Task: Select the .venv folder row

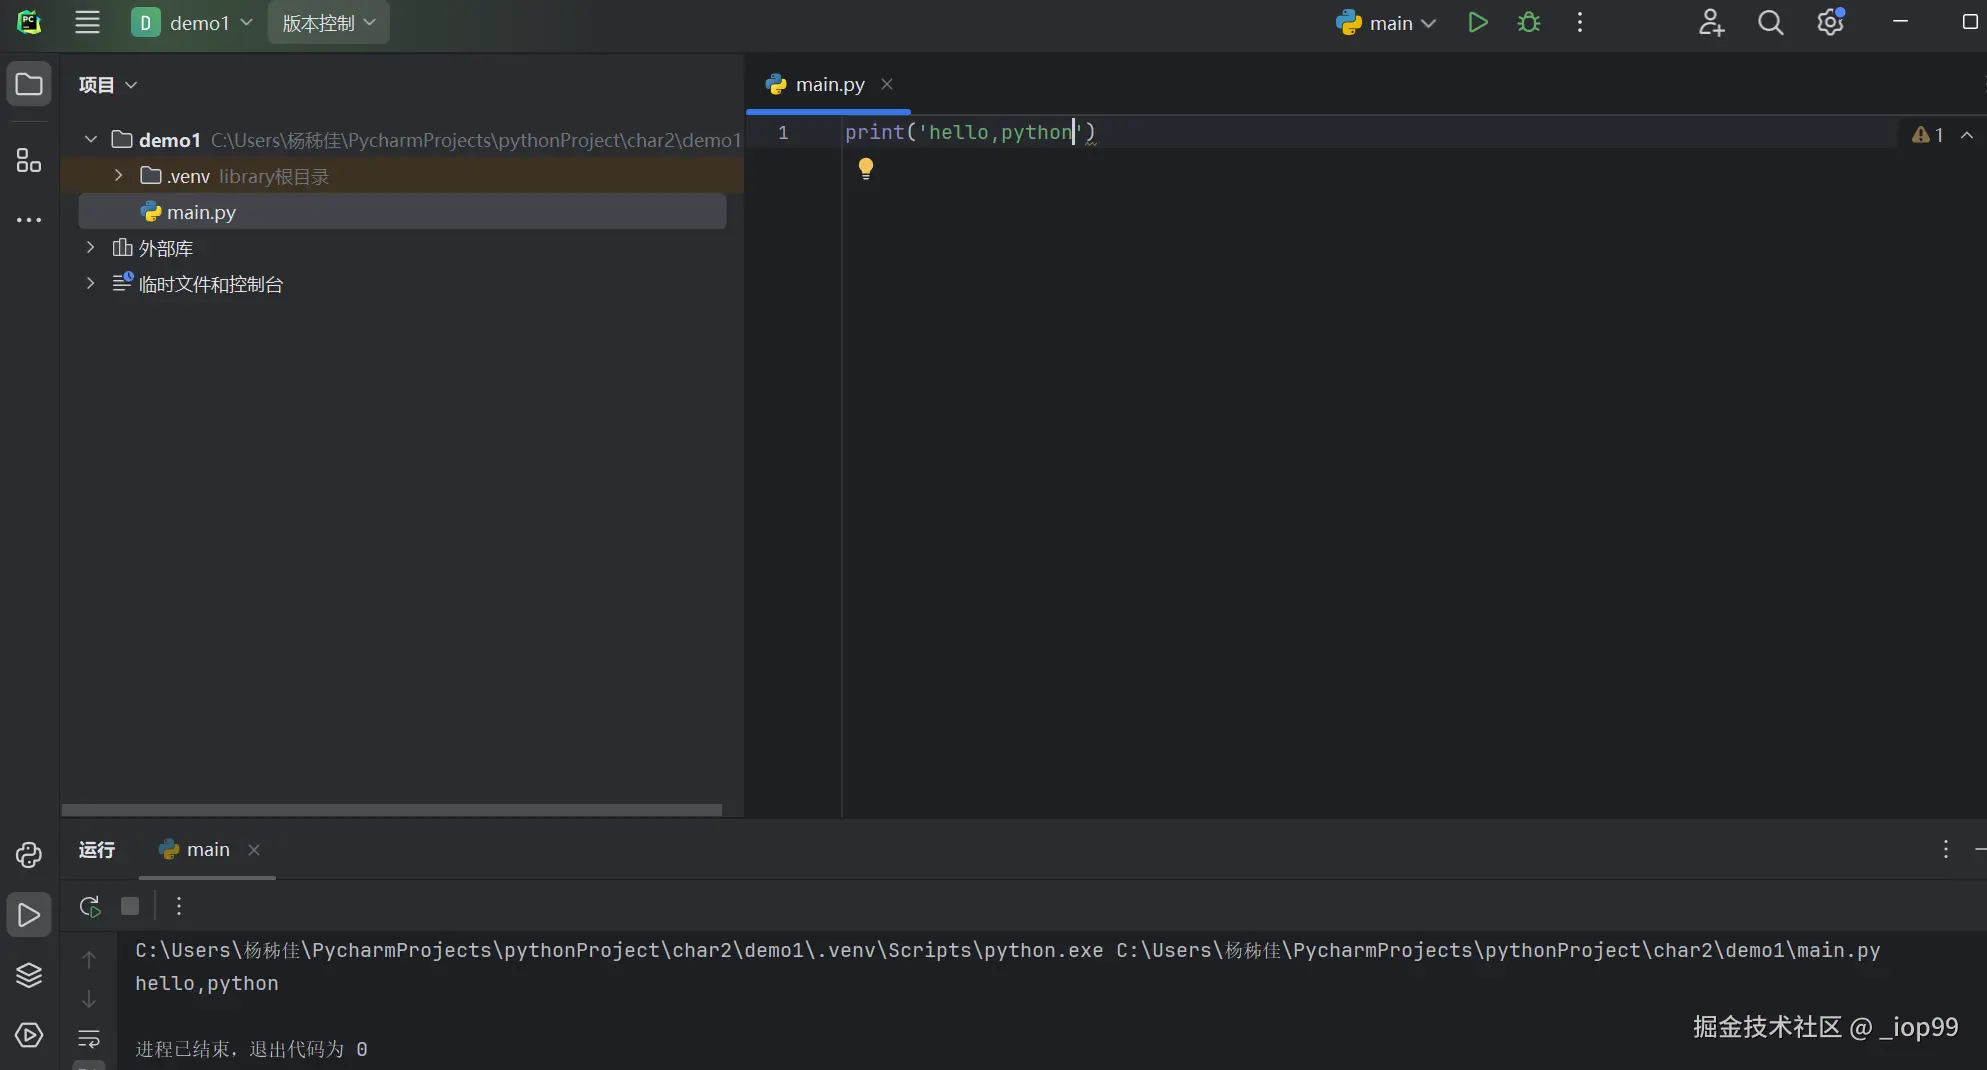Action: coord(402,176)
